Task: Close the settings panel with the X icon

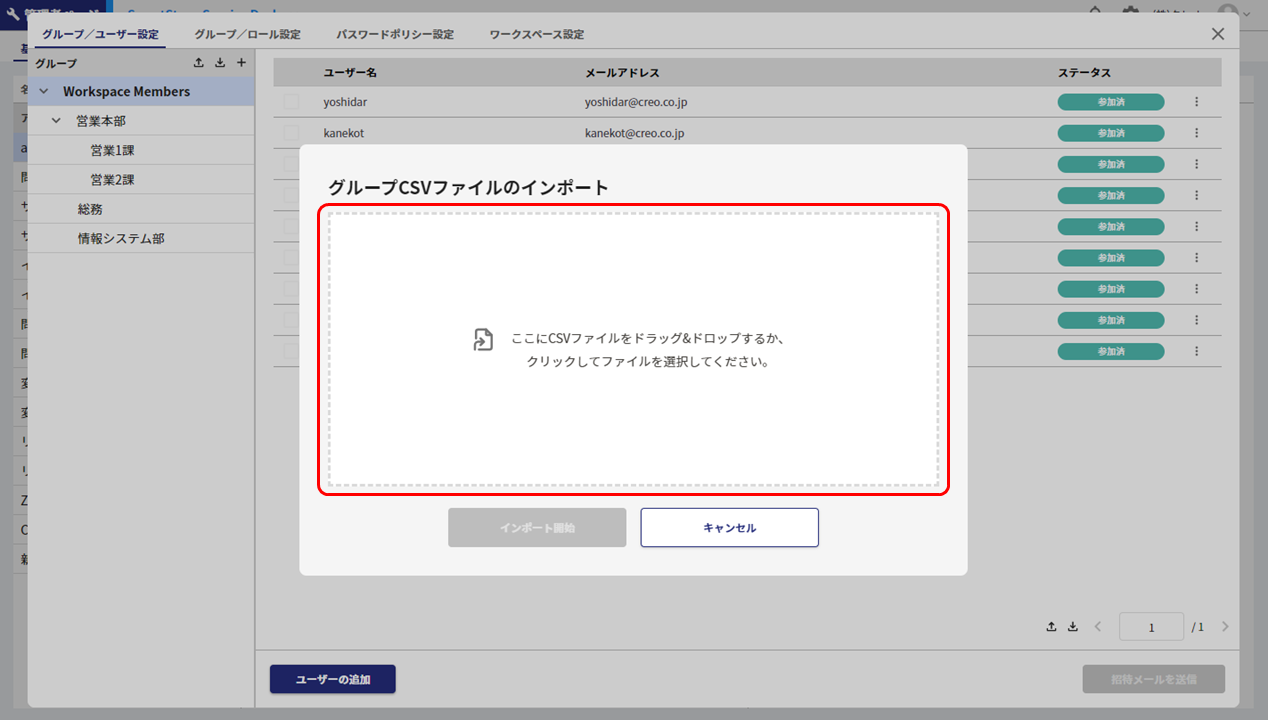Action: pyautogui.click(x=1217, y=34)
